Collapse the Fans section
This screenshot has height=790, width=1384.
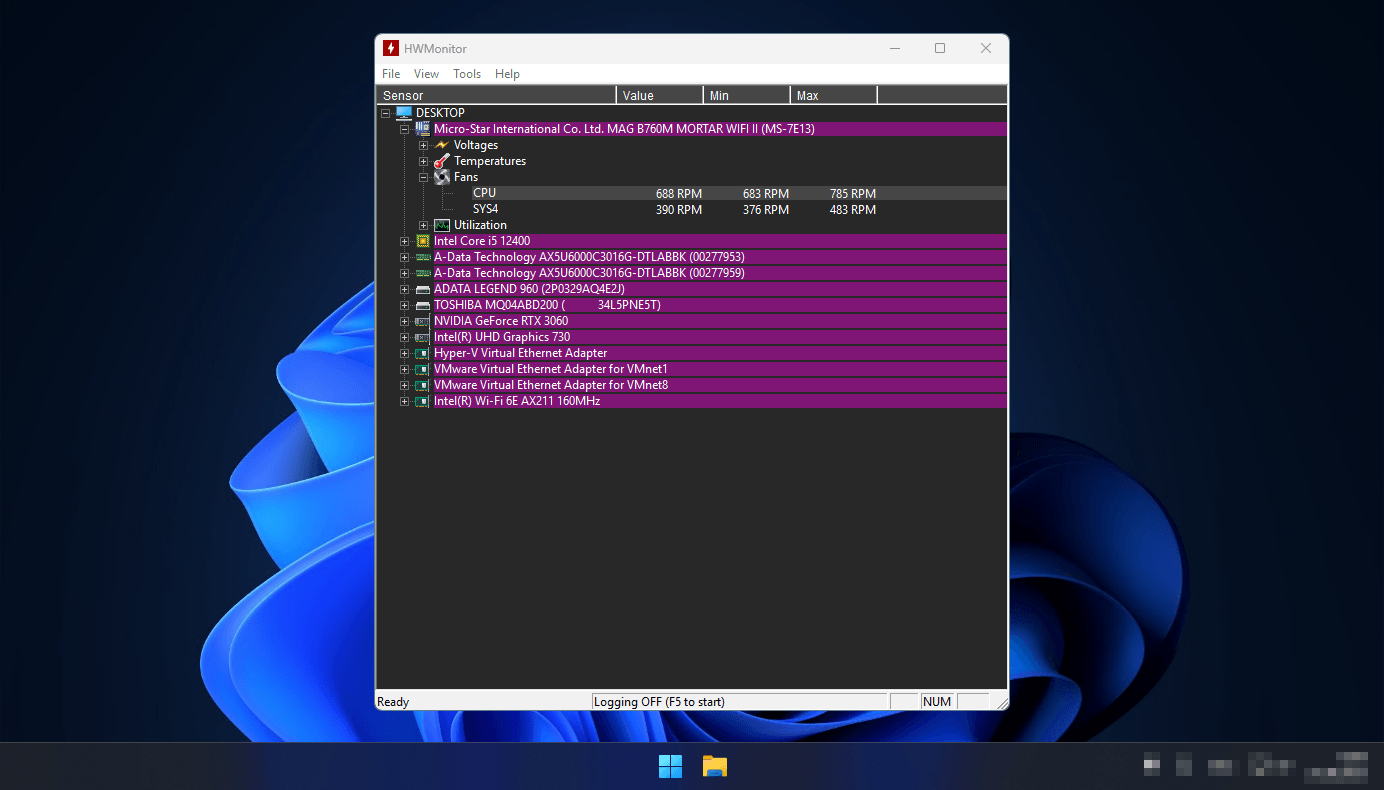pyautogui.click(x=423, y=177)
